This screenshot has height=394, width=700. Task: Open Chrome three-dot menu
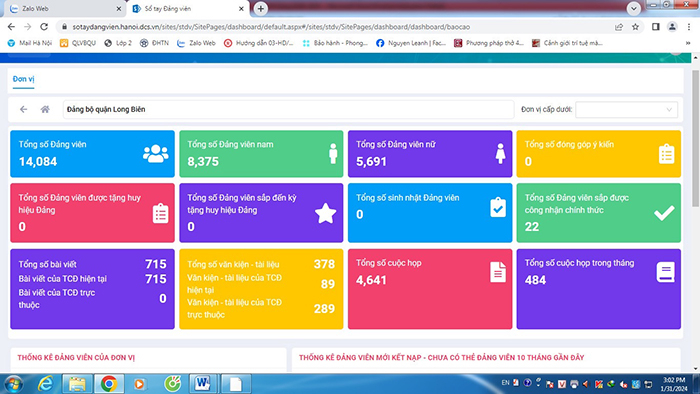coord(688,27)
